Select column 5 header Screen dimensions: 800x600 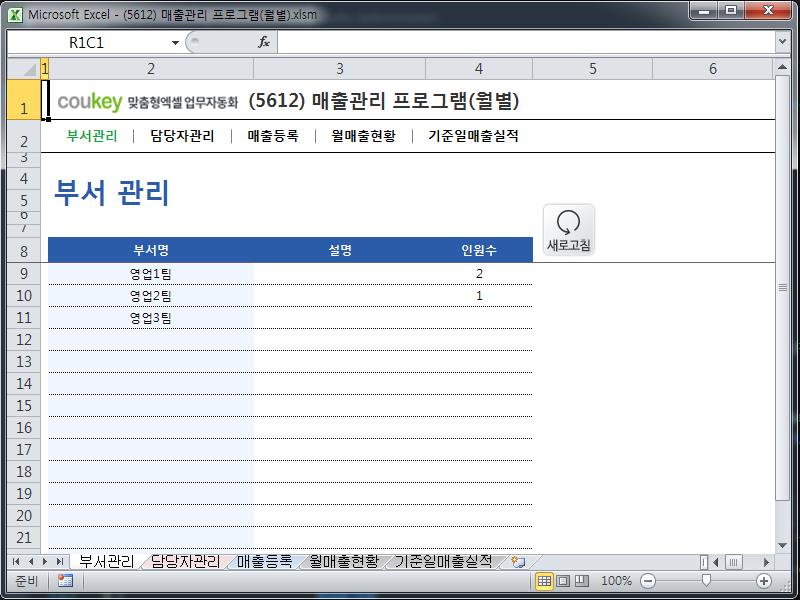(x=593, y=68)
